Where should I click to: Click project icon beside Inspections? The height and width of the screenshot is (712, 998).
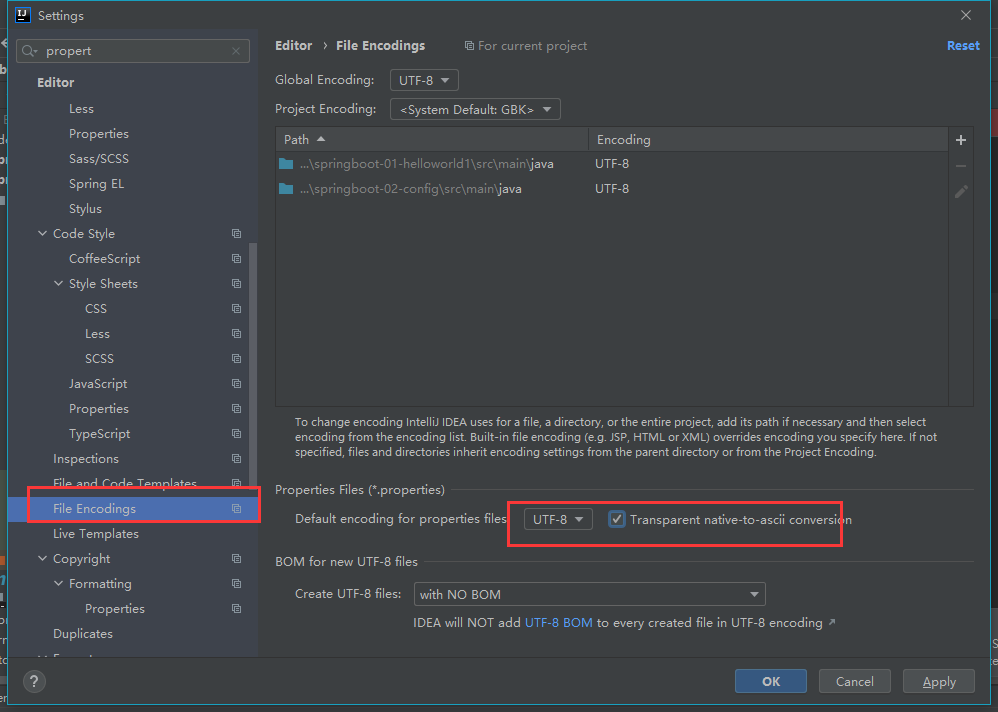coord(237,459)
